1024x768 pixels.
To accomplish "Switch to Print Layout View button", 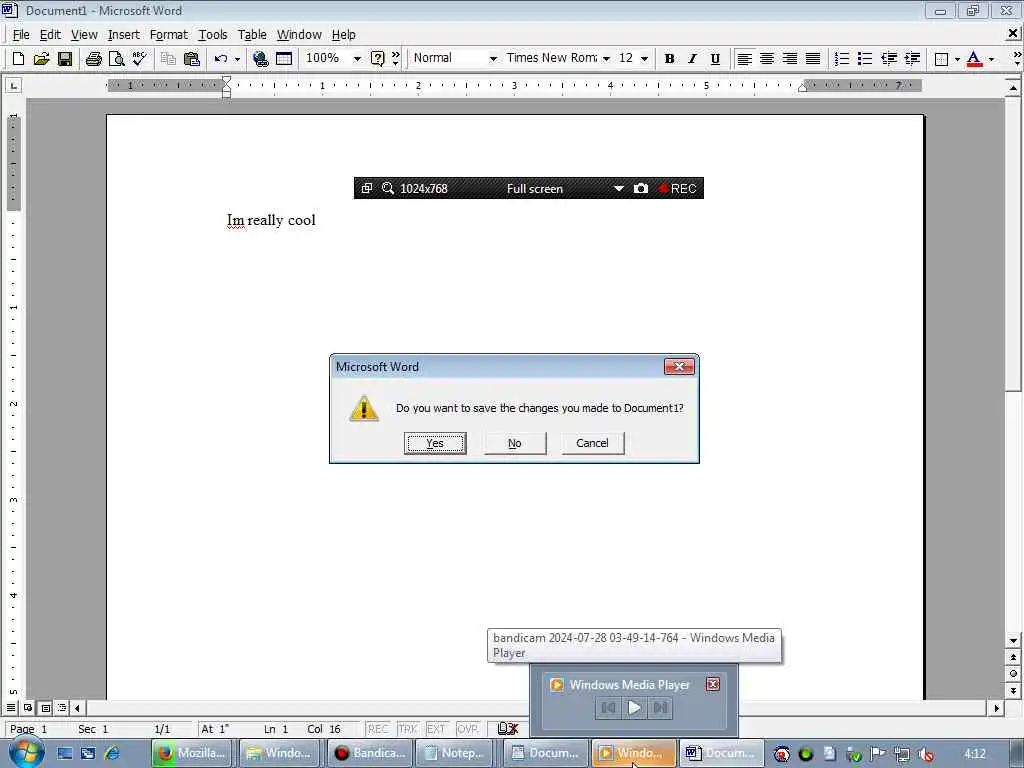I will point(46,708).
